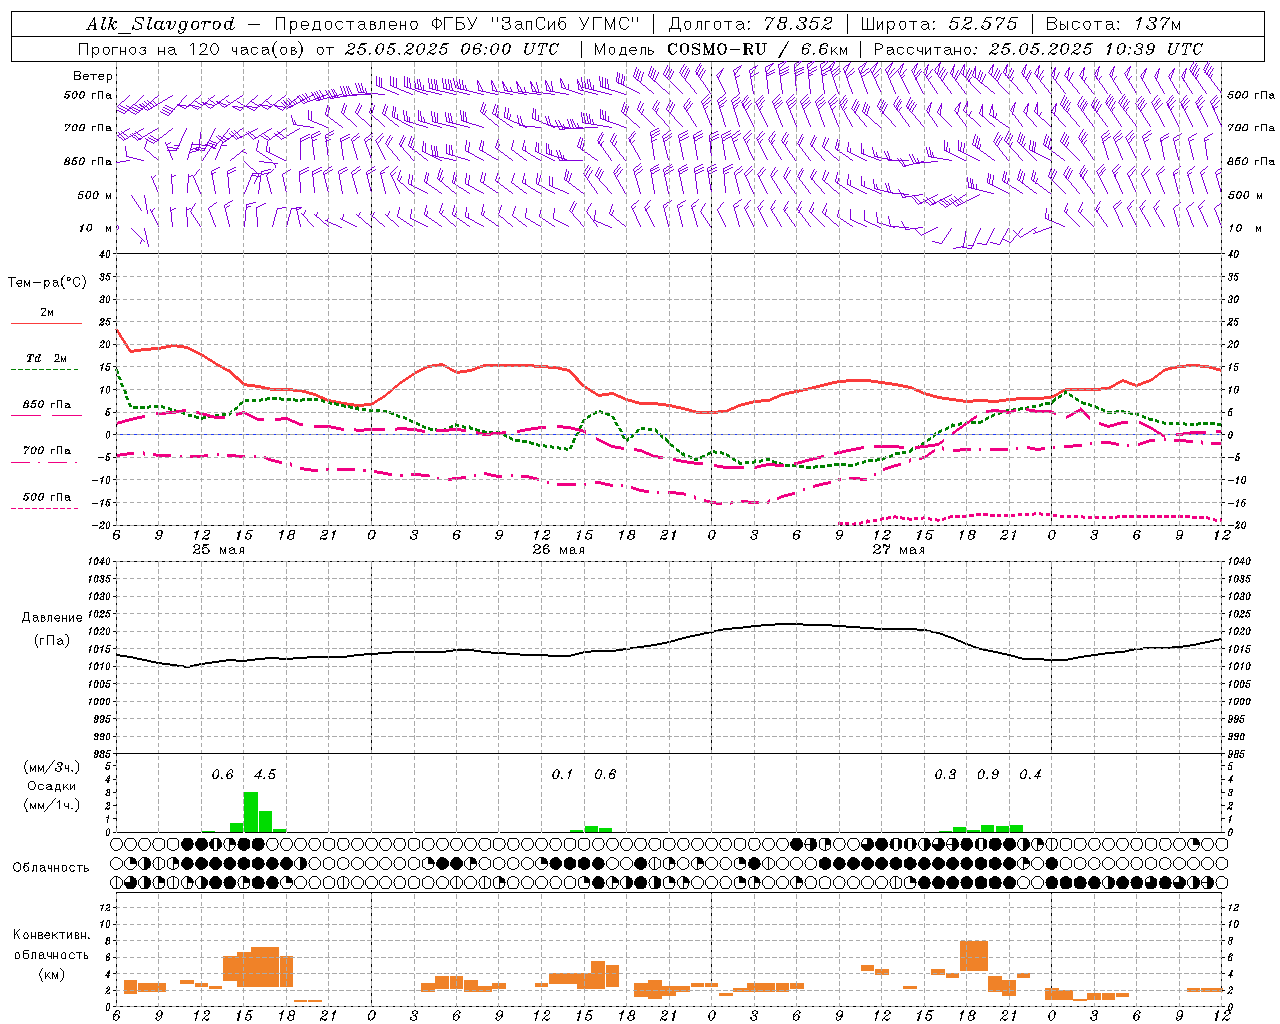Image resolution: width=1280 pixels, height=1024 pixels.
Task: Click the tallest orange convective cloud bar on 25 мая
Action: [265, 967]
